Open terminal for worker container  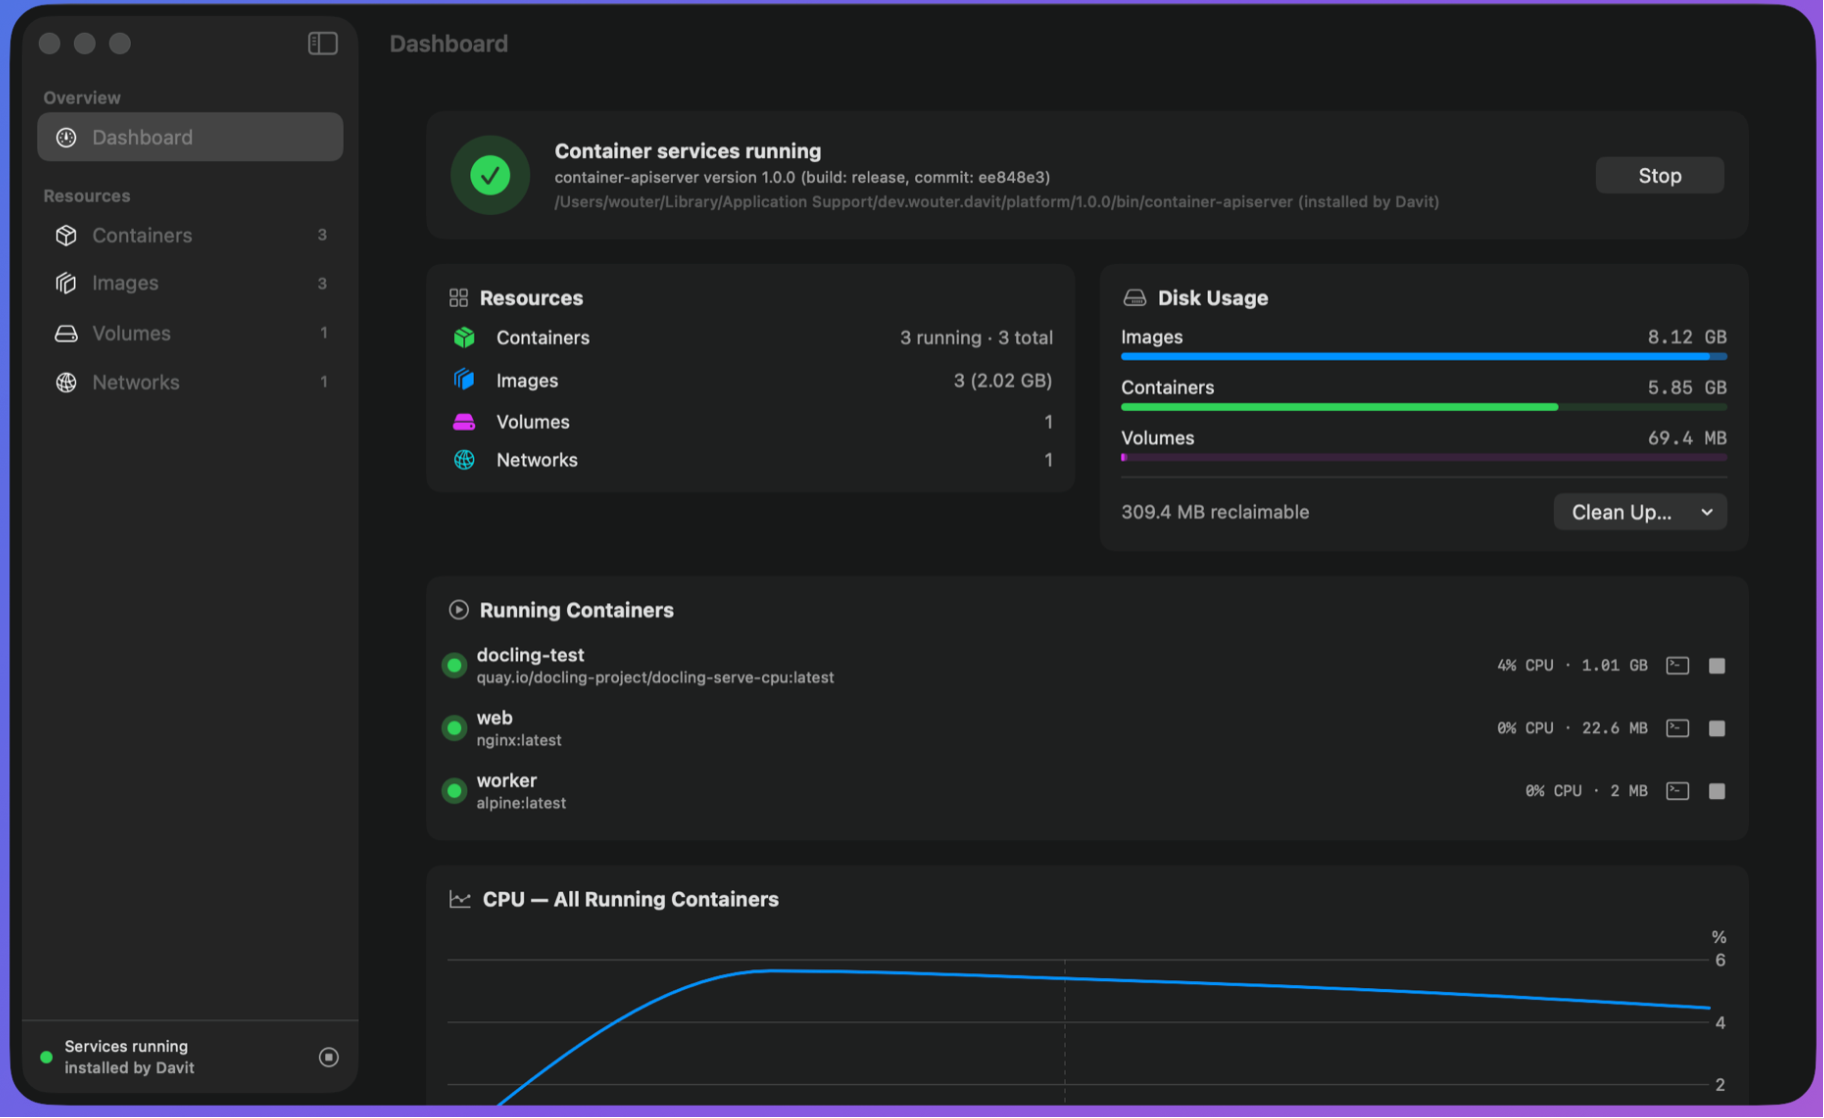[1677, 791]
